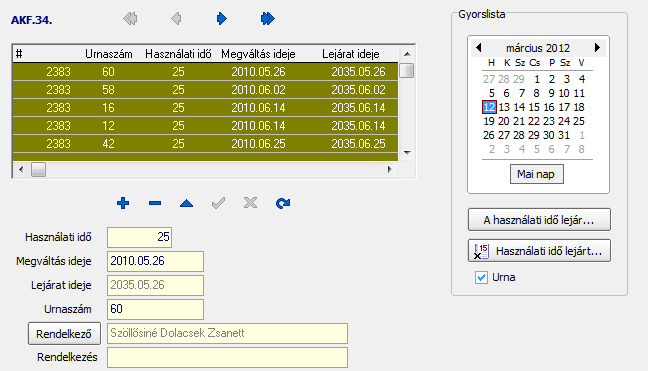Click calendar icon on Használati idő lejárt button
Screen dimensions: 648x371
pos(481,251)
